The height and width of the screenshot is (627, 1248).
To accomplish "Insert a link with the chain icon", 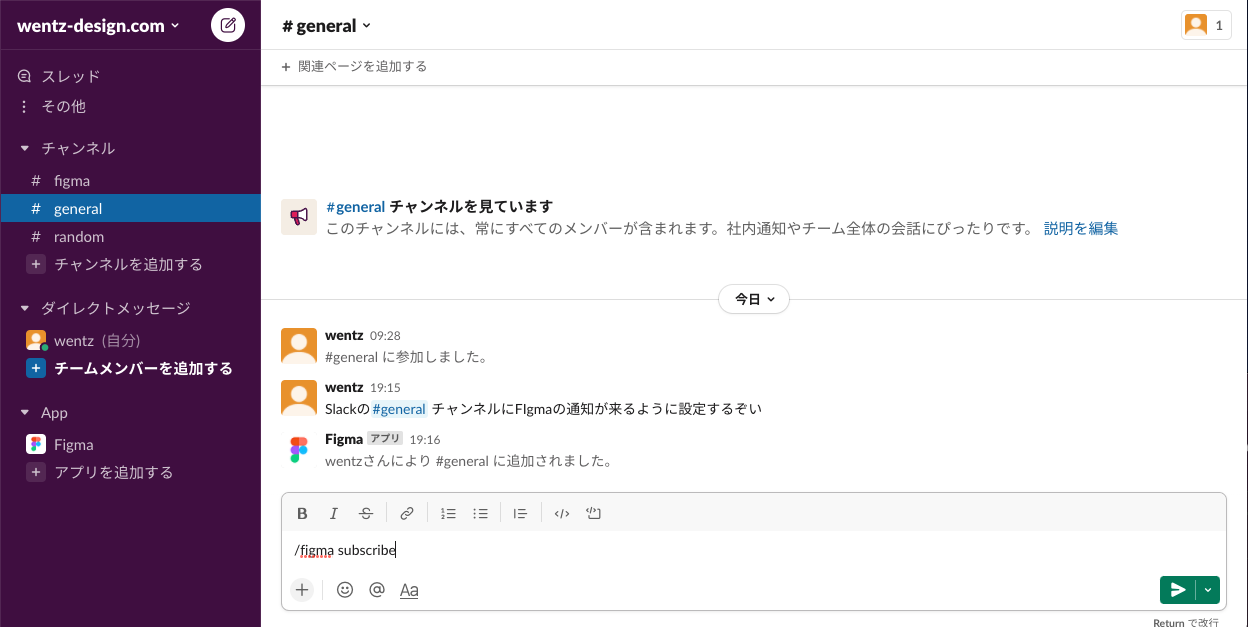I will coord(407,514).
